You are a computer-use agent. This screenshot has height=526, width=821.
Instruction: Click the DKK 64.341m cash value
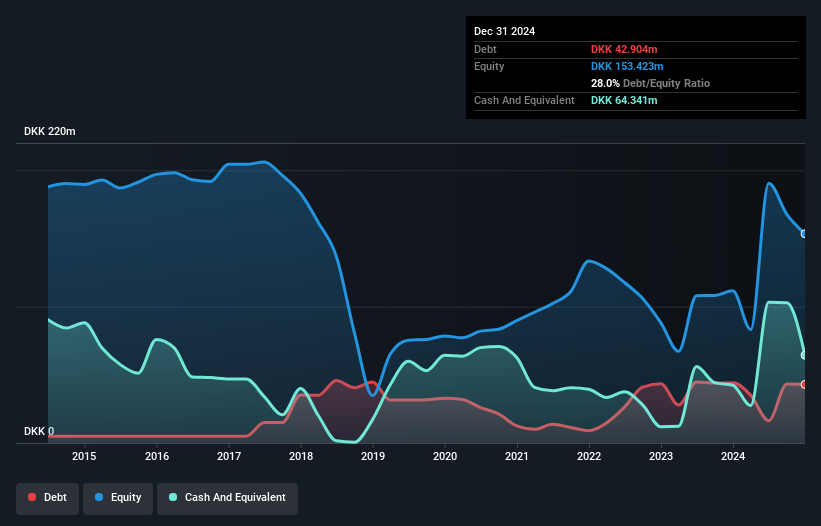point(624,100)
